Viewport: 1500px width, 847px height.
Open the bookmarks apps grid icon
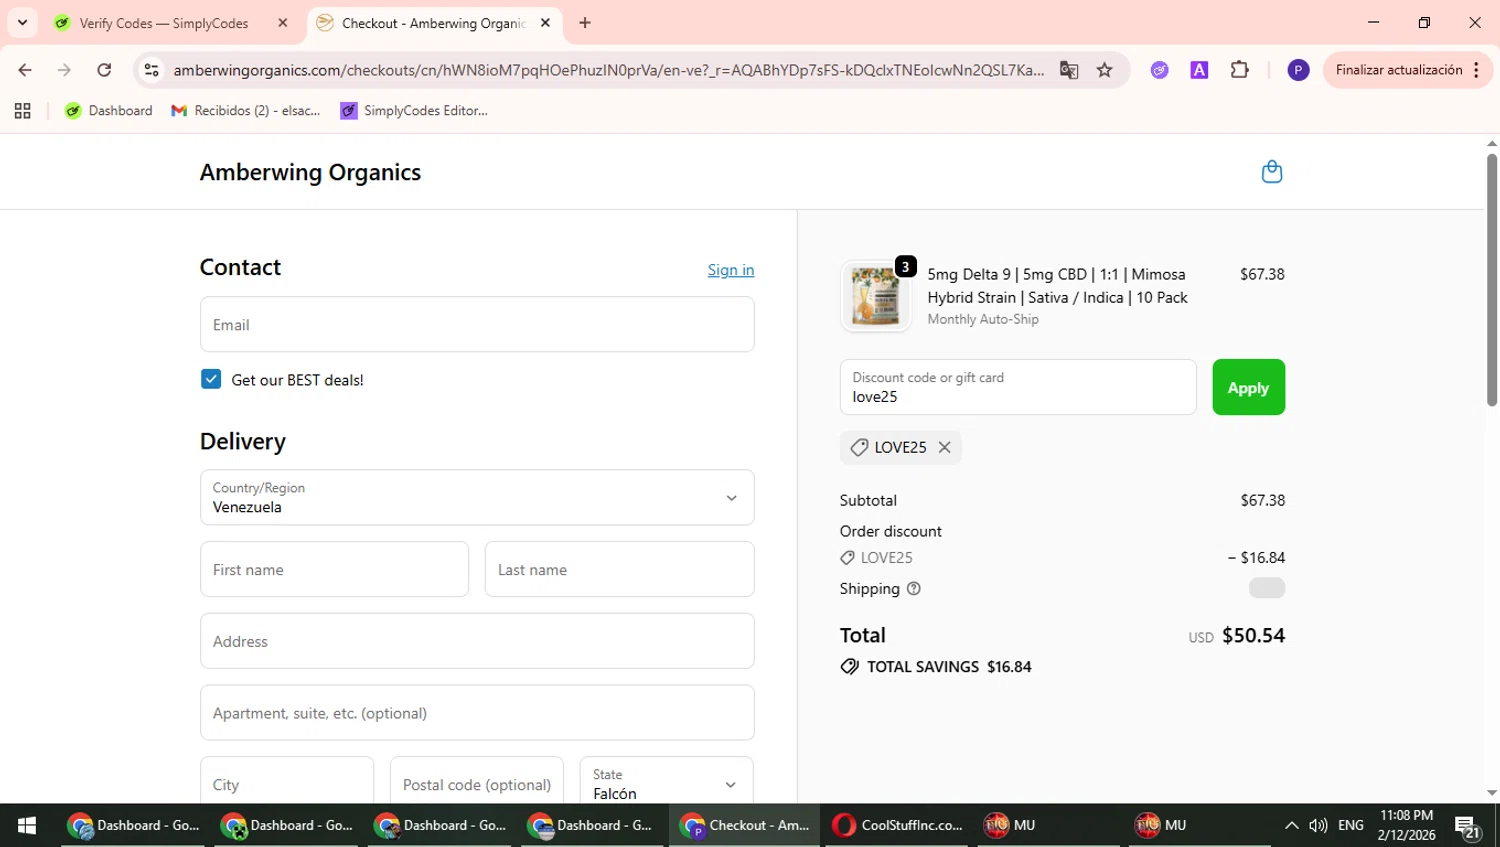point(22,111)
